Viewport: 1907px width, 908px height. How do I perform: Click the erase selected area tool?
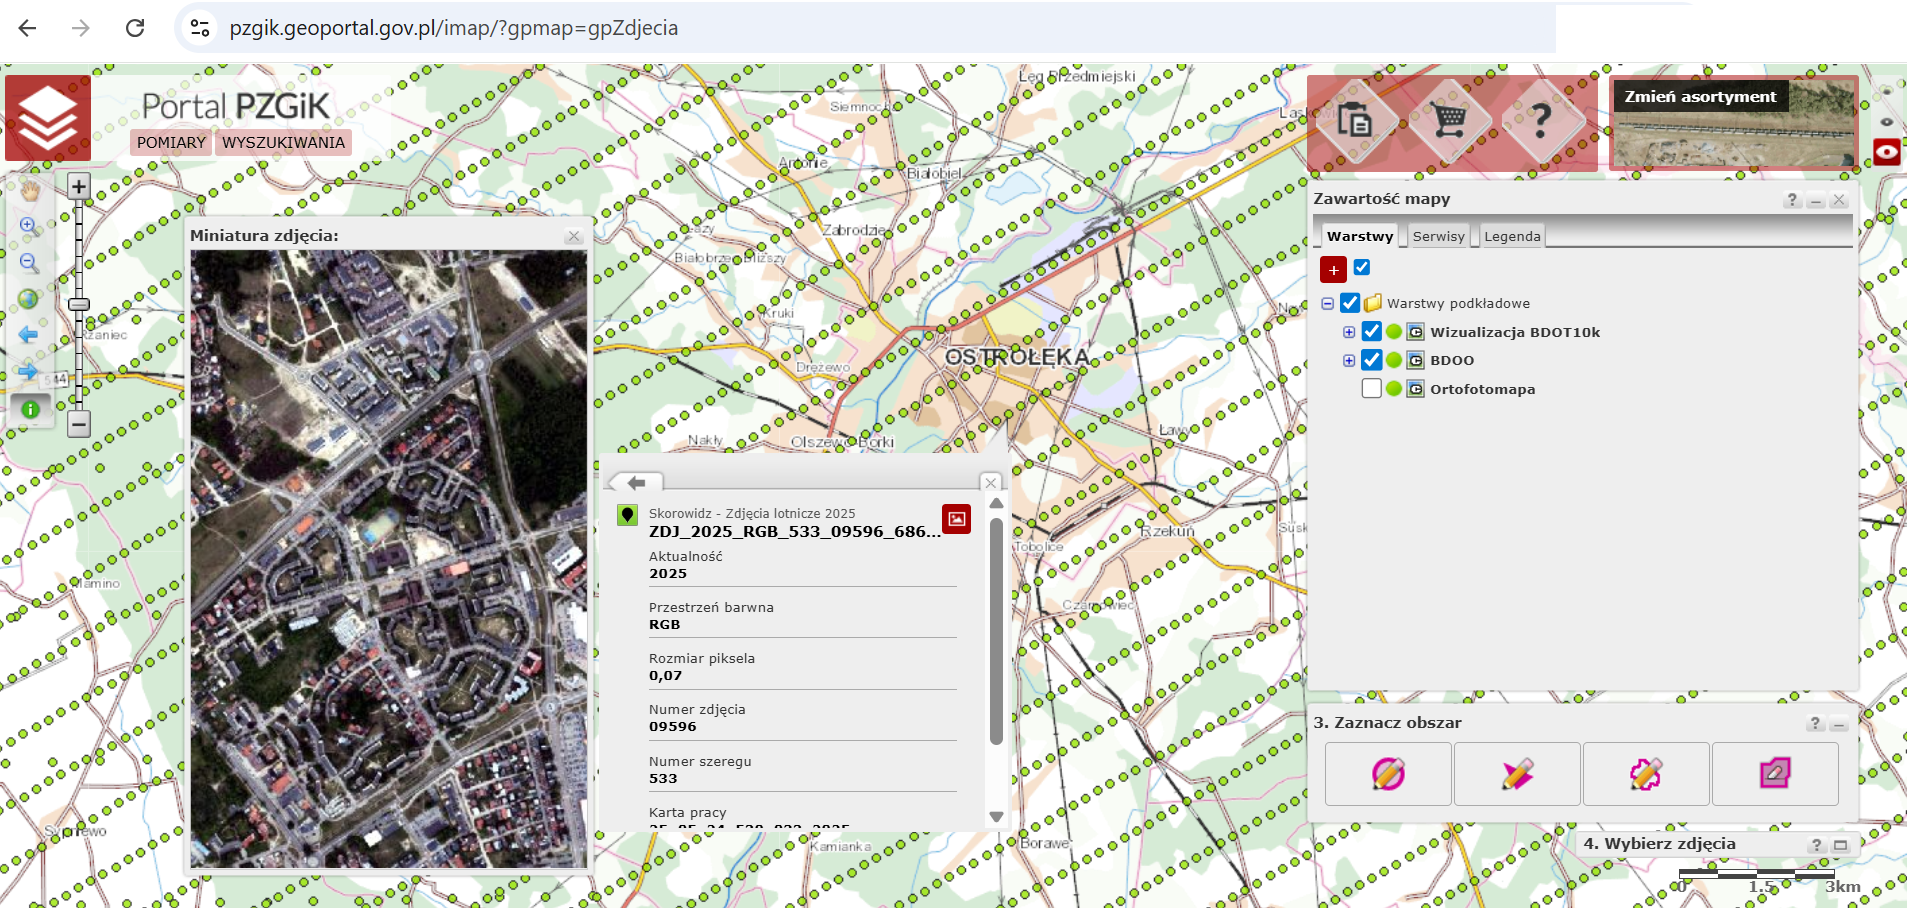tap(1774, 774)
